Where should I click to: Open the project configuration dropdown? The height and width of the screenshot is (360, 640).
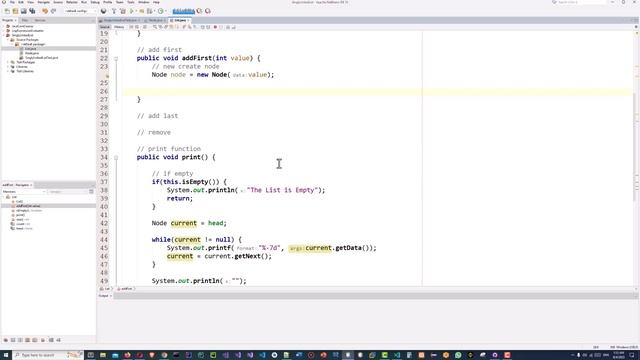click(x=80, y=11)
